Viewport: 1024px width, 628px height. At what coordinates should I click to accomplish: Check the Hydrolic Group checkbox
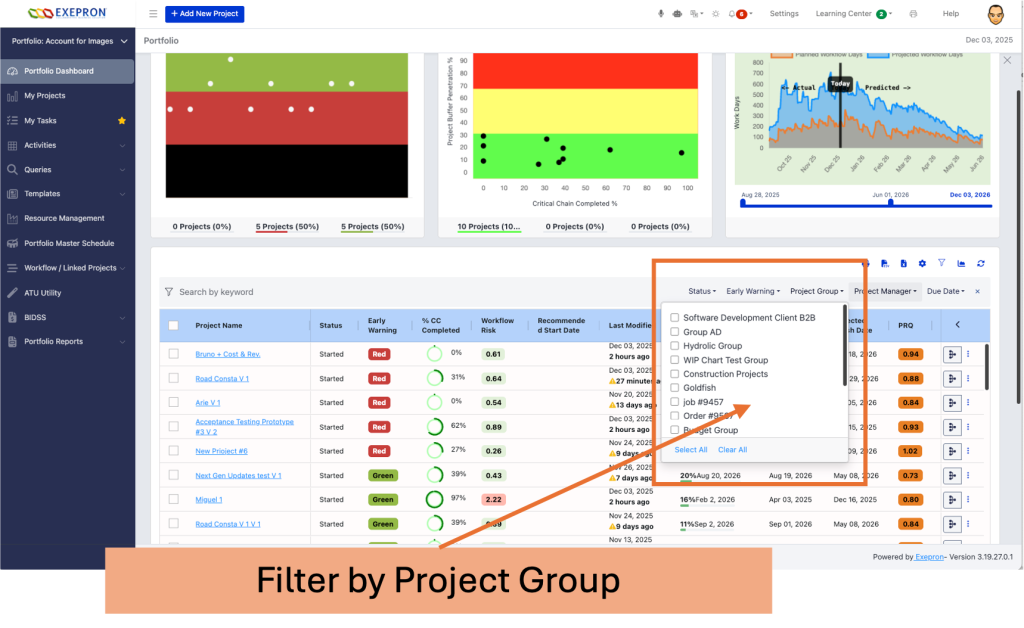coord(675,346)
